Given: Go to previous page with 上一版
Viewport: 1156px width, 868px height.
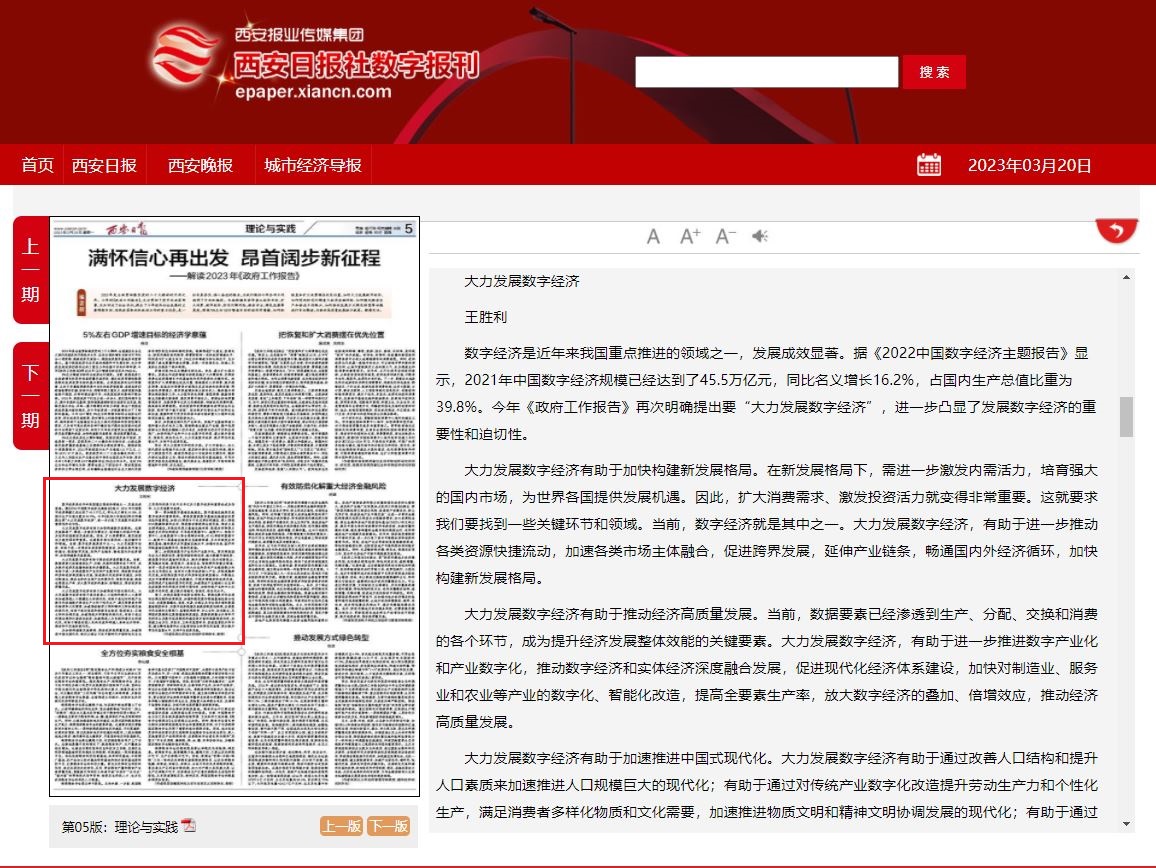Looking at the screenshot, I should pyautogui.click(x=341, y=826).
